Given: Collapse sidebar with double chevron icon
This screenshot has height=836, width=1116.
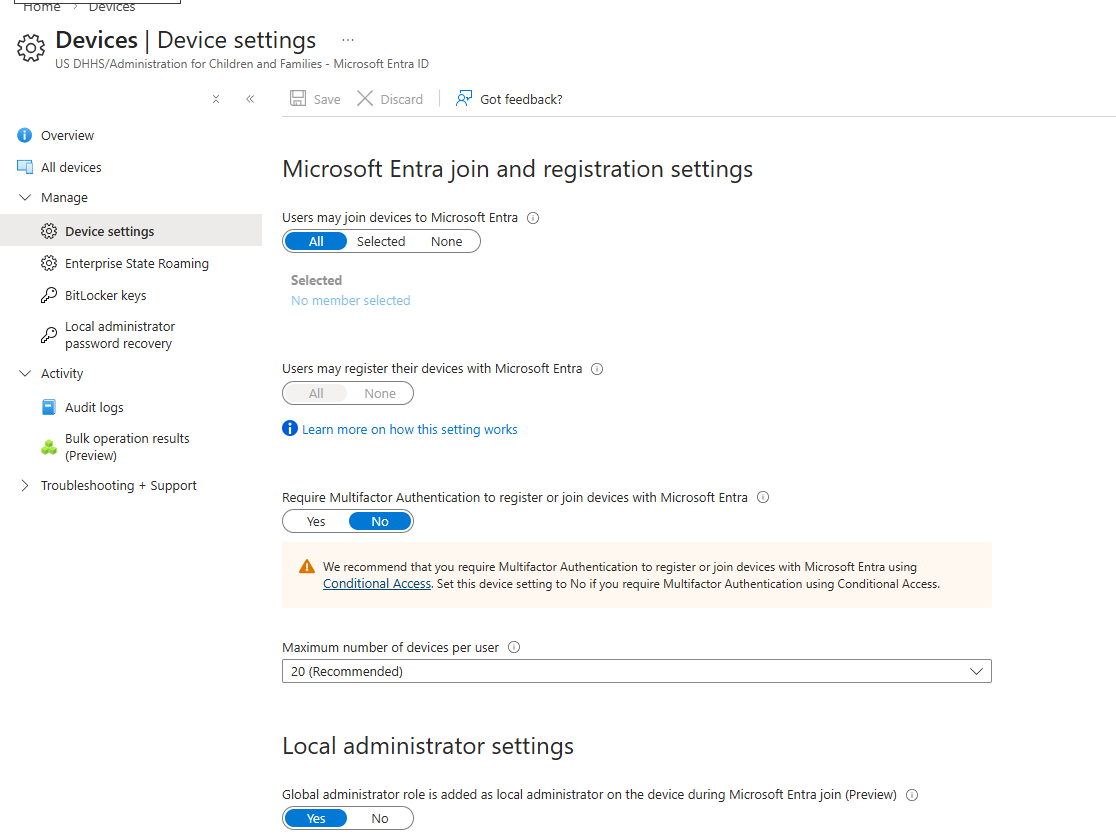Looking at the screenshot, I should [x=250, y=99].
